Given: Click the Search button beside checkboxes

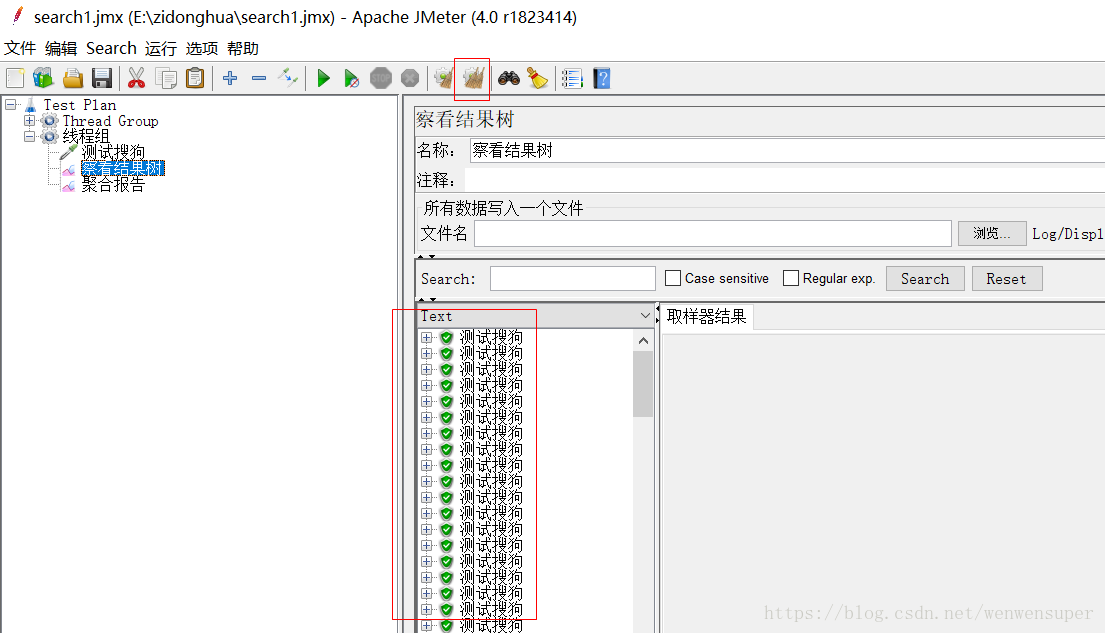Looking at the screenshot, I should pos(925,278).
